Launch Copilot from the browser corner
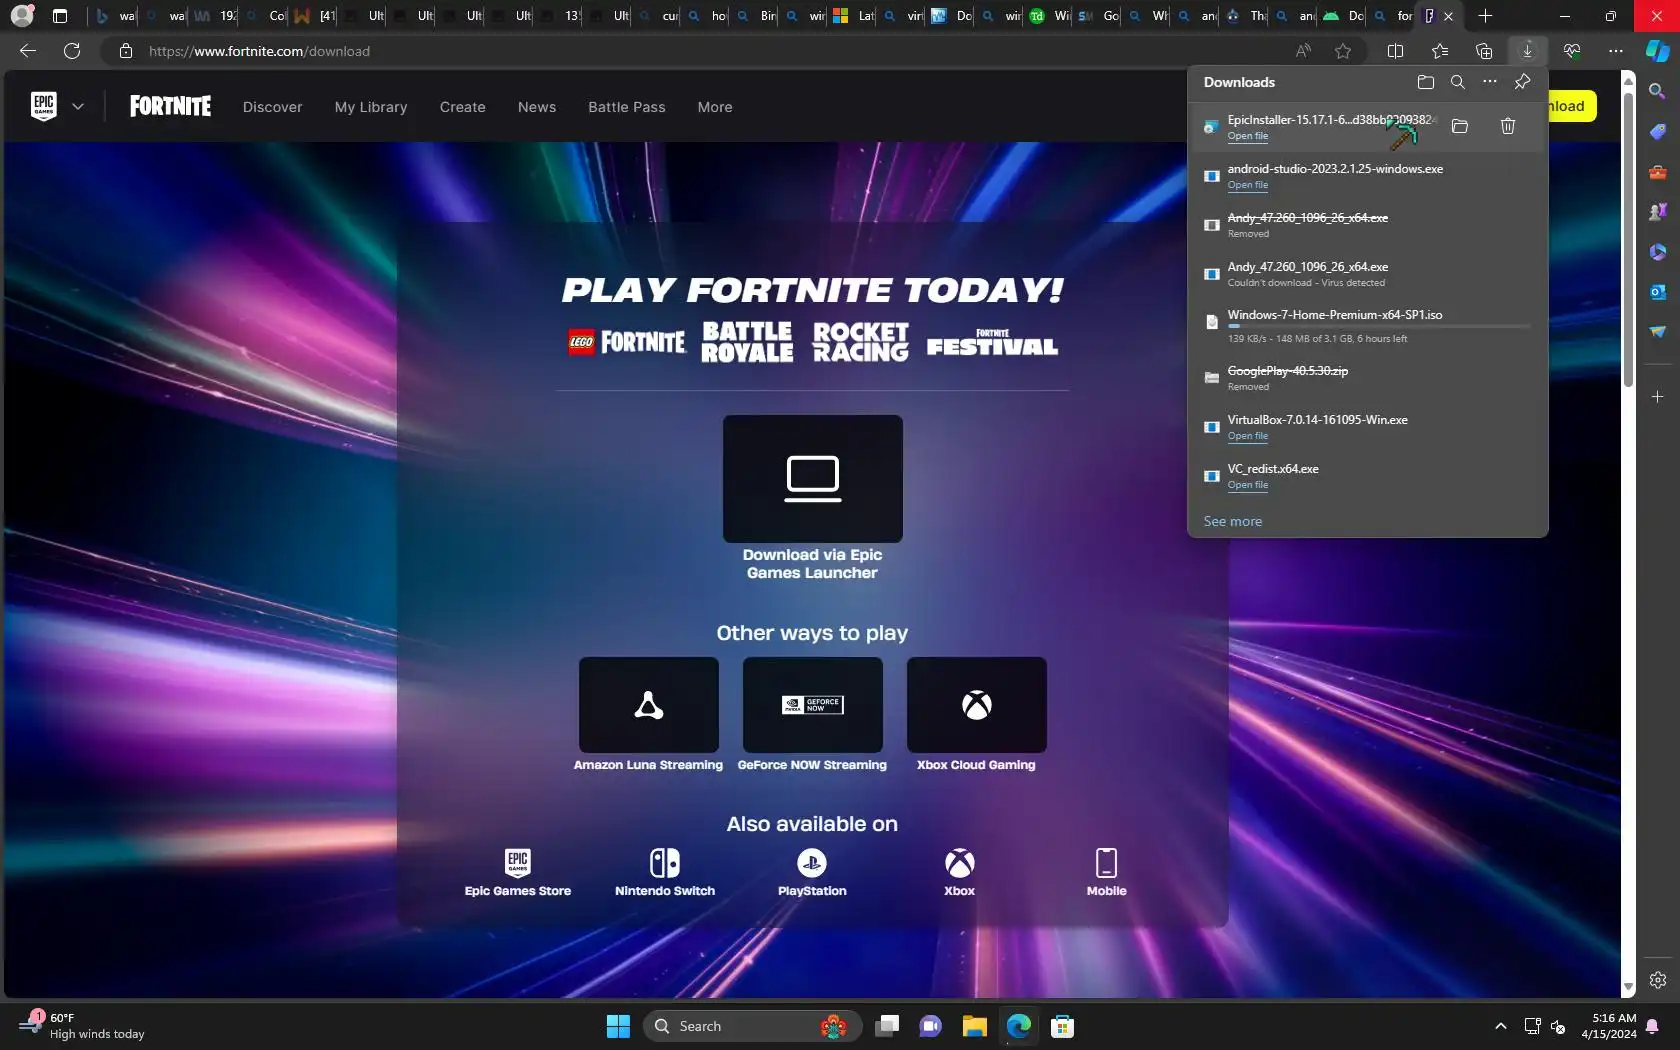Image resolution: width=1680 pixels, height=1050 pixels. 1658,51
